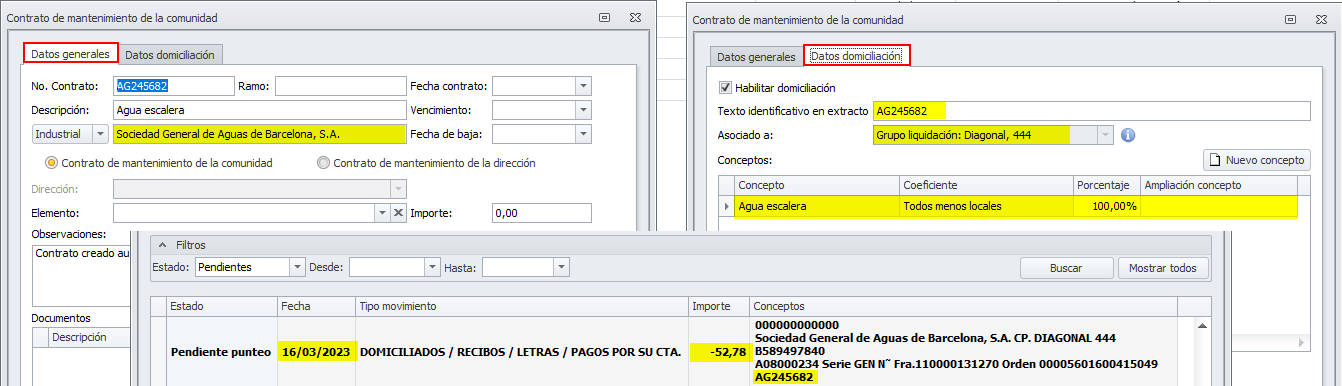Click DOMICILIADOS / RECIBOS / LETRAS movement cell
This screenshot has height=386, width=1342.
click(522, 352)
